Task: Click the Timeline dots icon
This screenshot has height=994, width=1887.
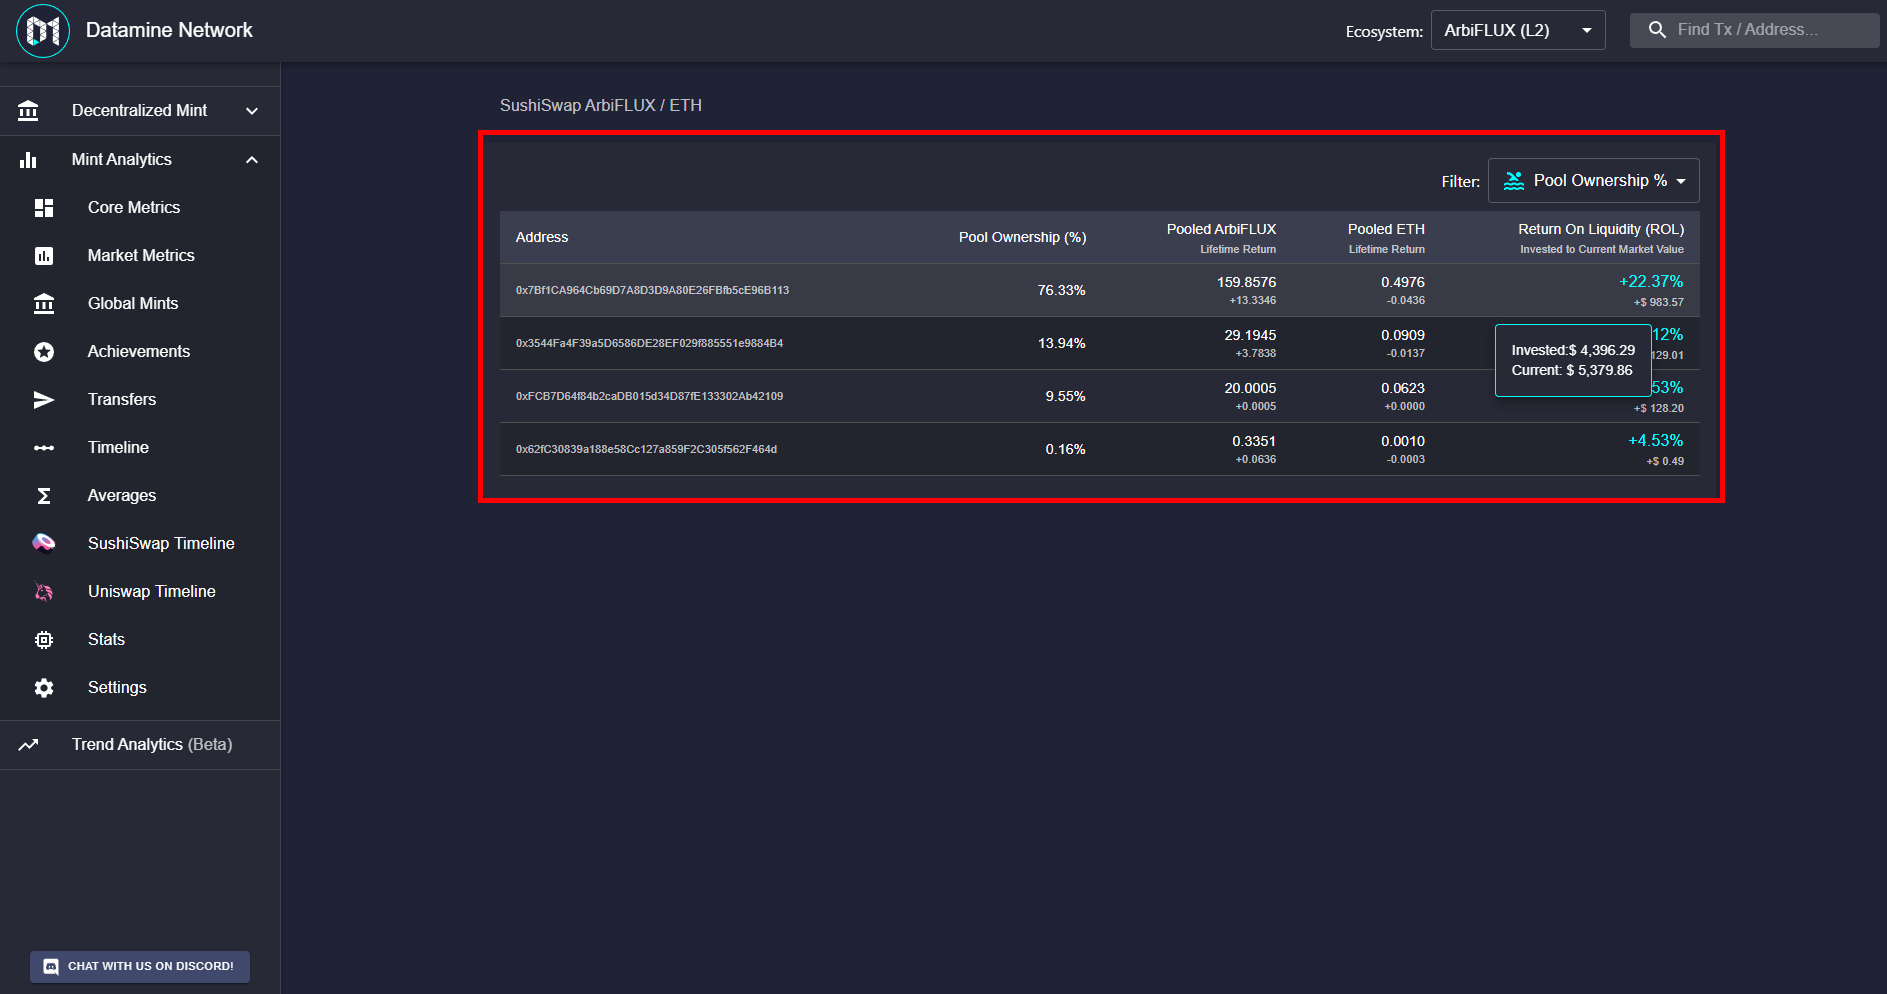Action: [x=44, y=448]
